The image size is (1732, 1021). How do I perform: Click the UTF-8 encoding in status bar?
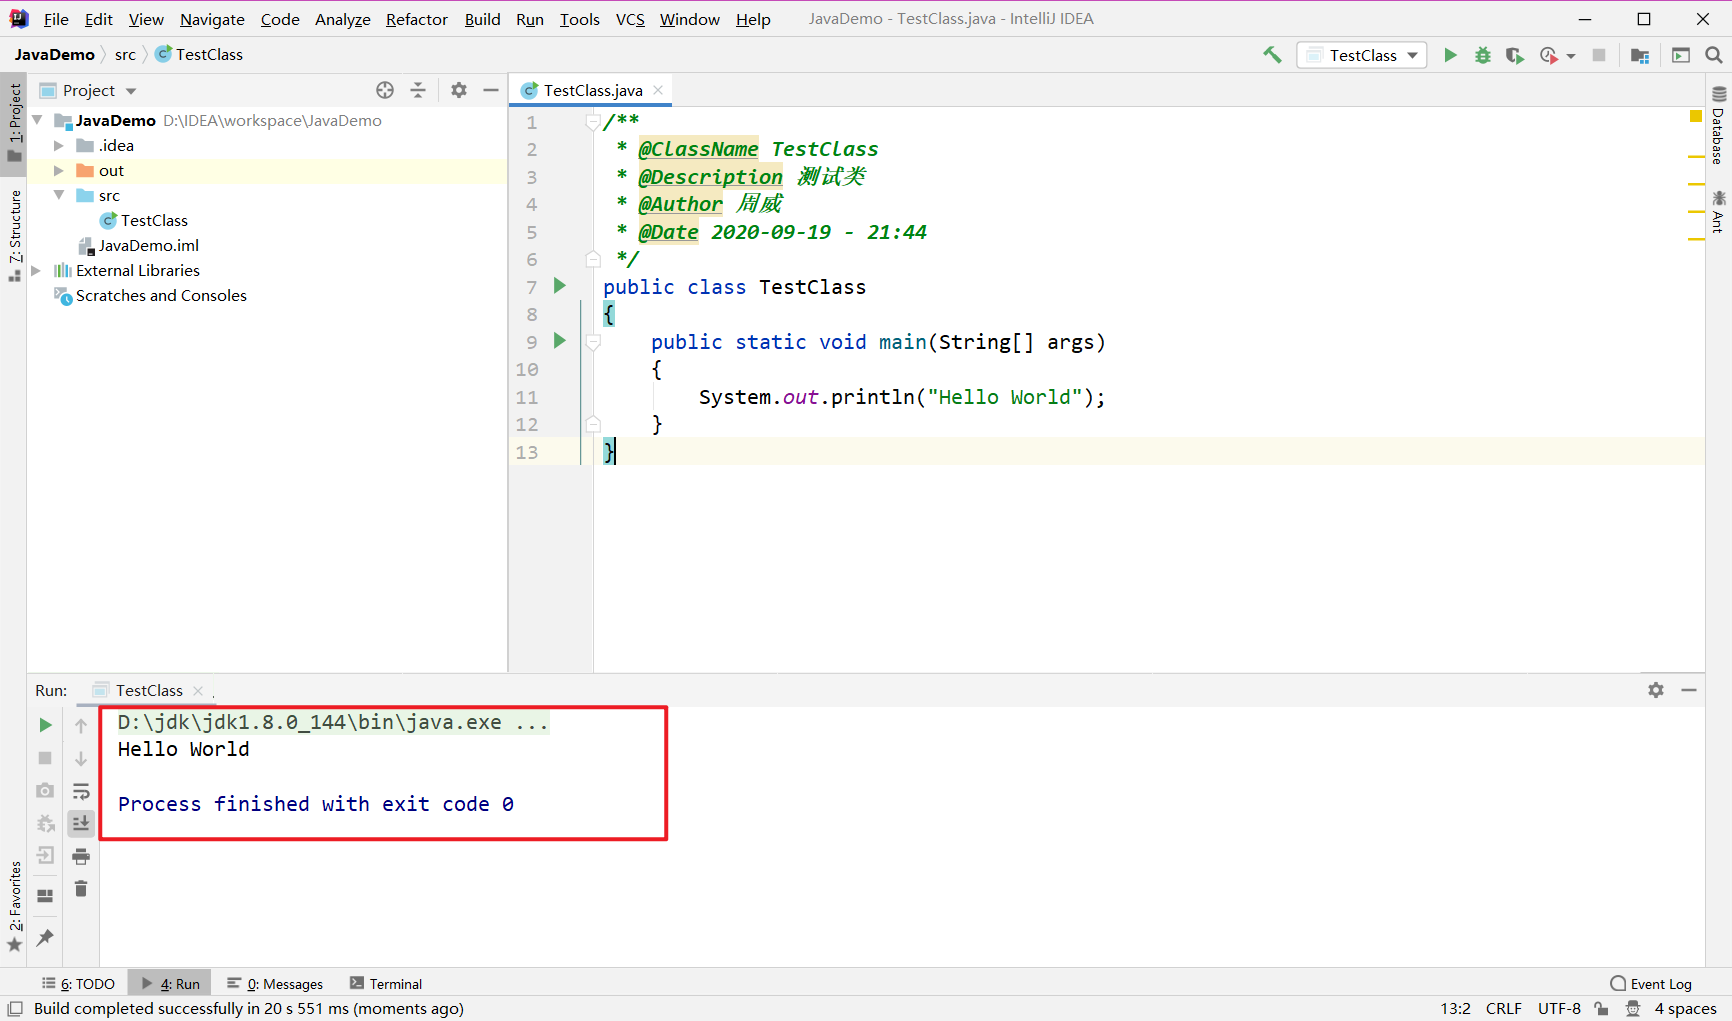click(1559, 1009)
